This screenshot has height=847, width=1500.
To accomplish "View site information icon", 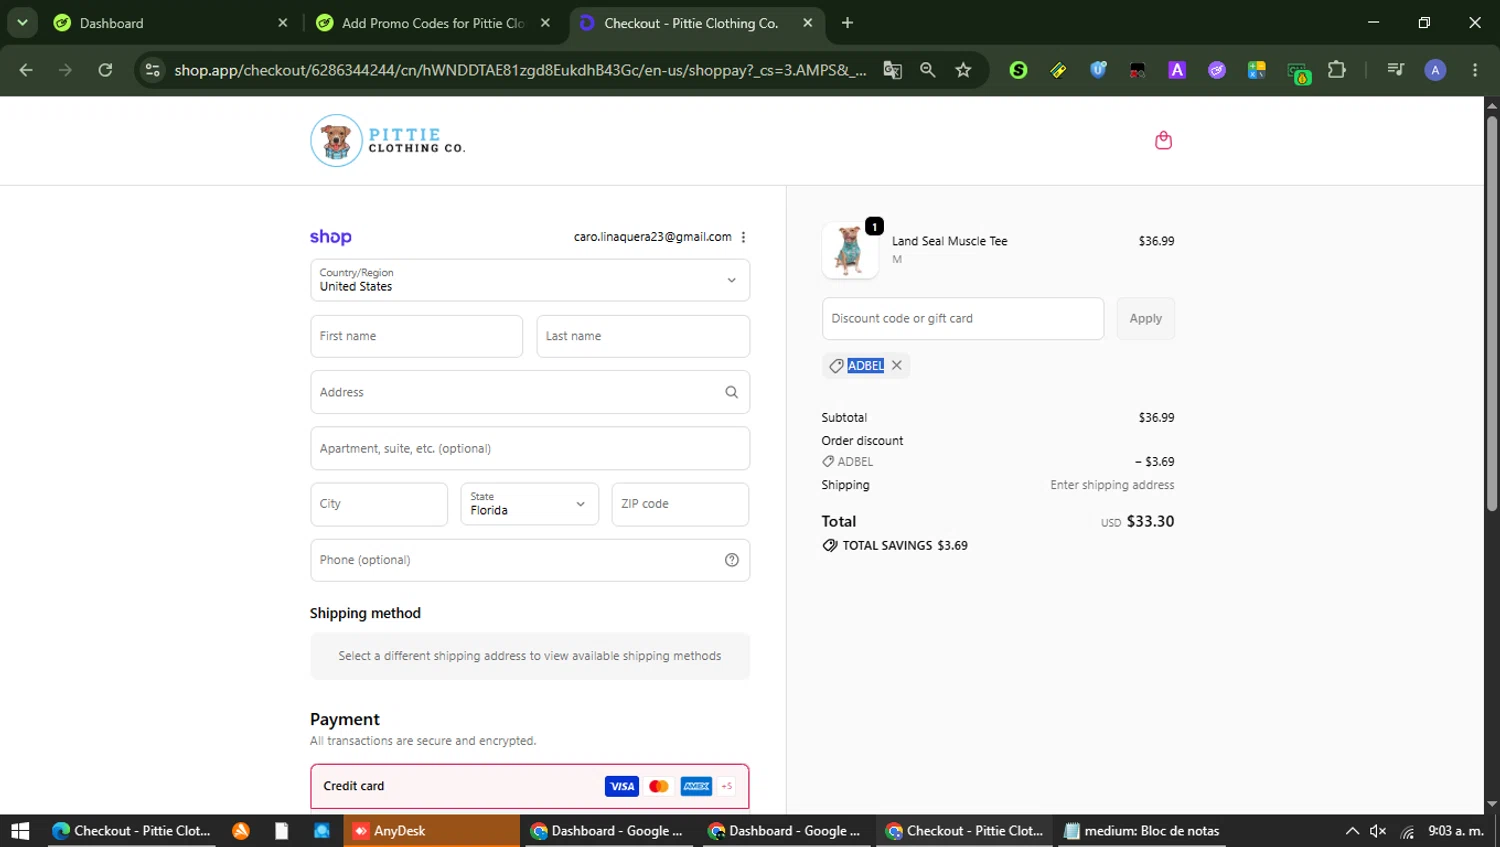I will coord(152,70).
